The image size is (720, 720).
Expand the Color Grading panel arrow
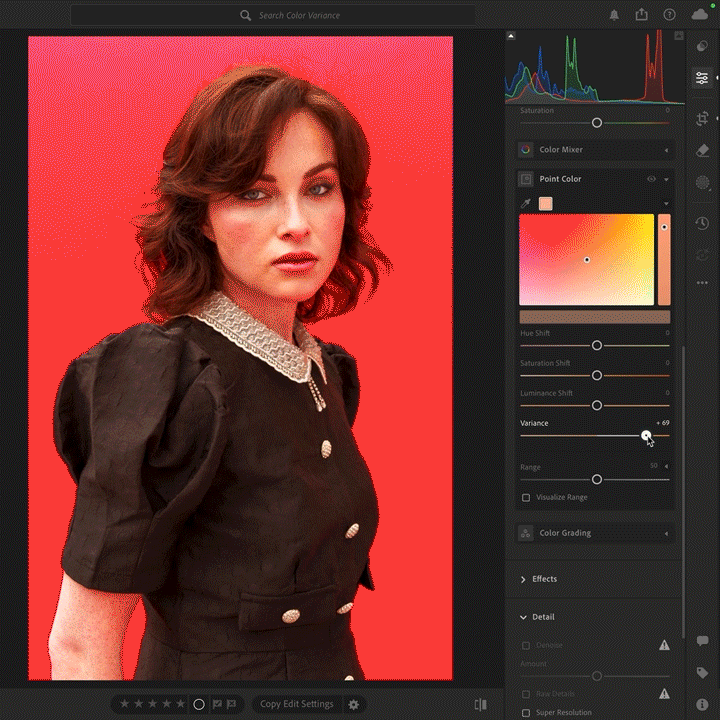666,534
